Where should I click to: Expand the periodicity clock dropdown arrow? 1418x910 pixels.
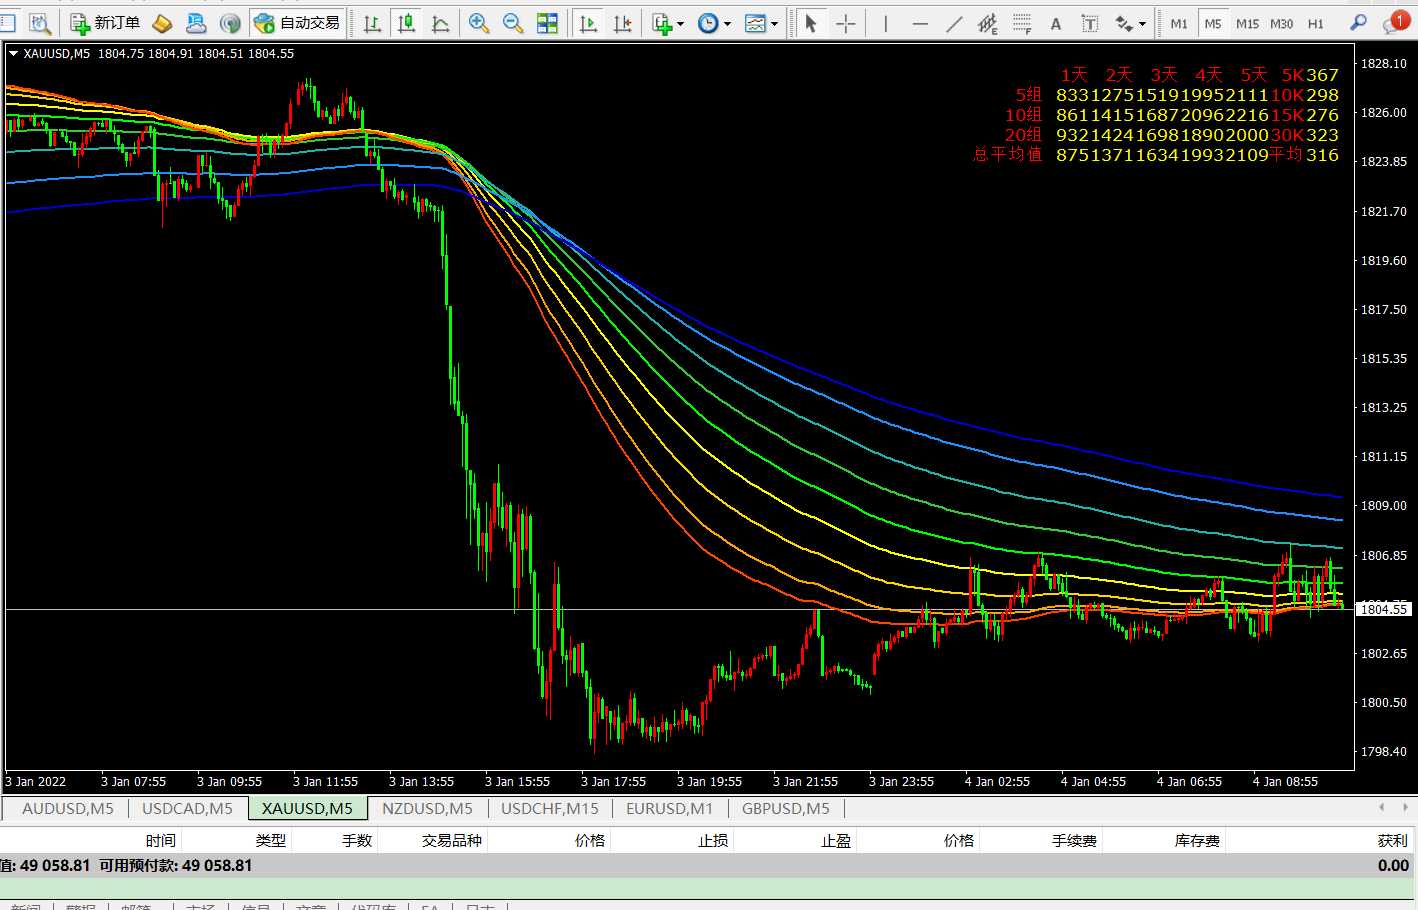(727, 23)
